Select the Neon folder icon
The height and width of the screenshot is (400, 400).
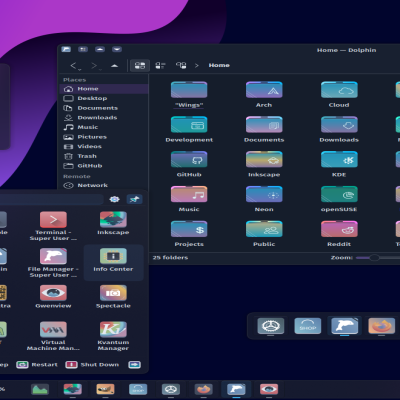(264, 194)
